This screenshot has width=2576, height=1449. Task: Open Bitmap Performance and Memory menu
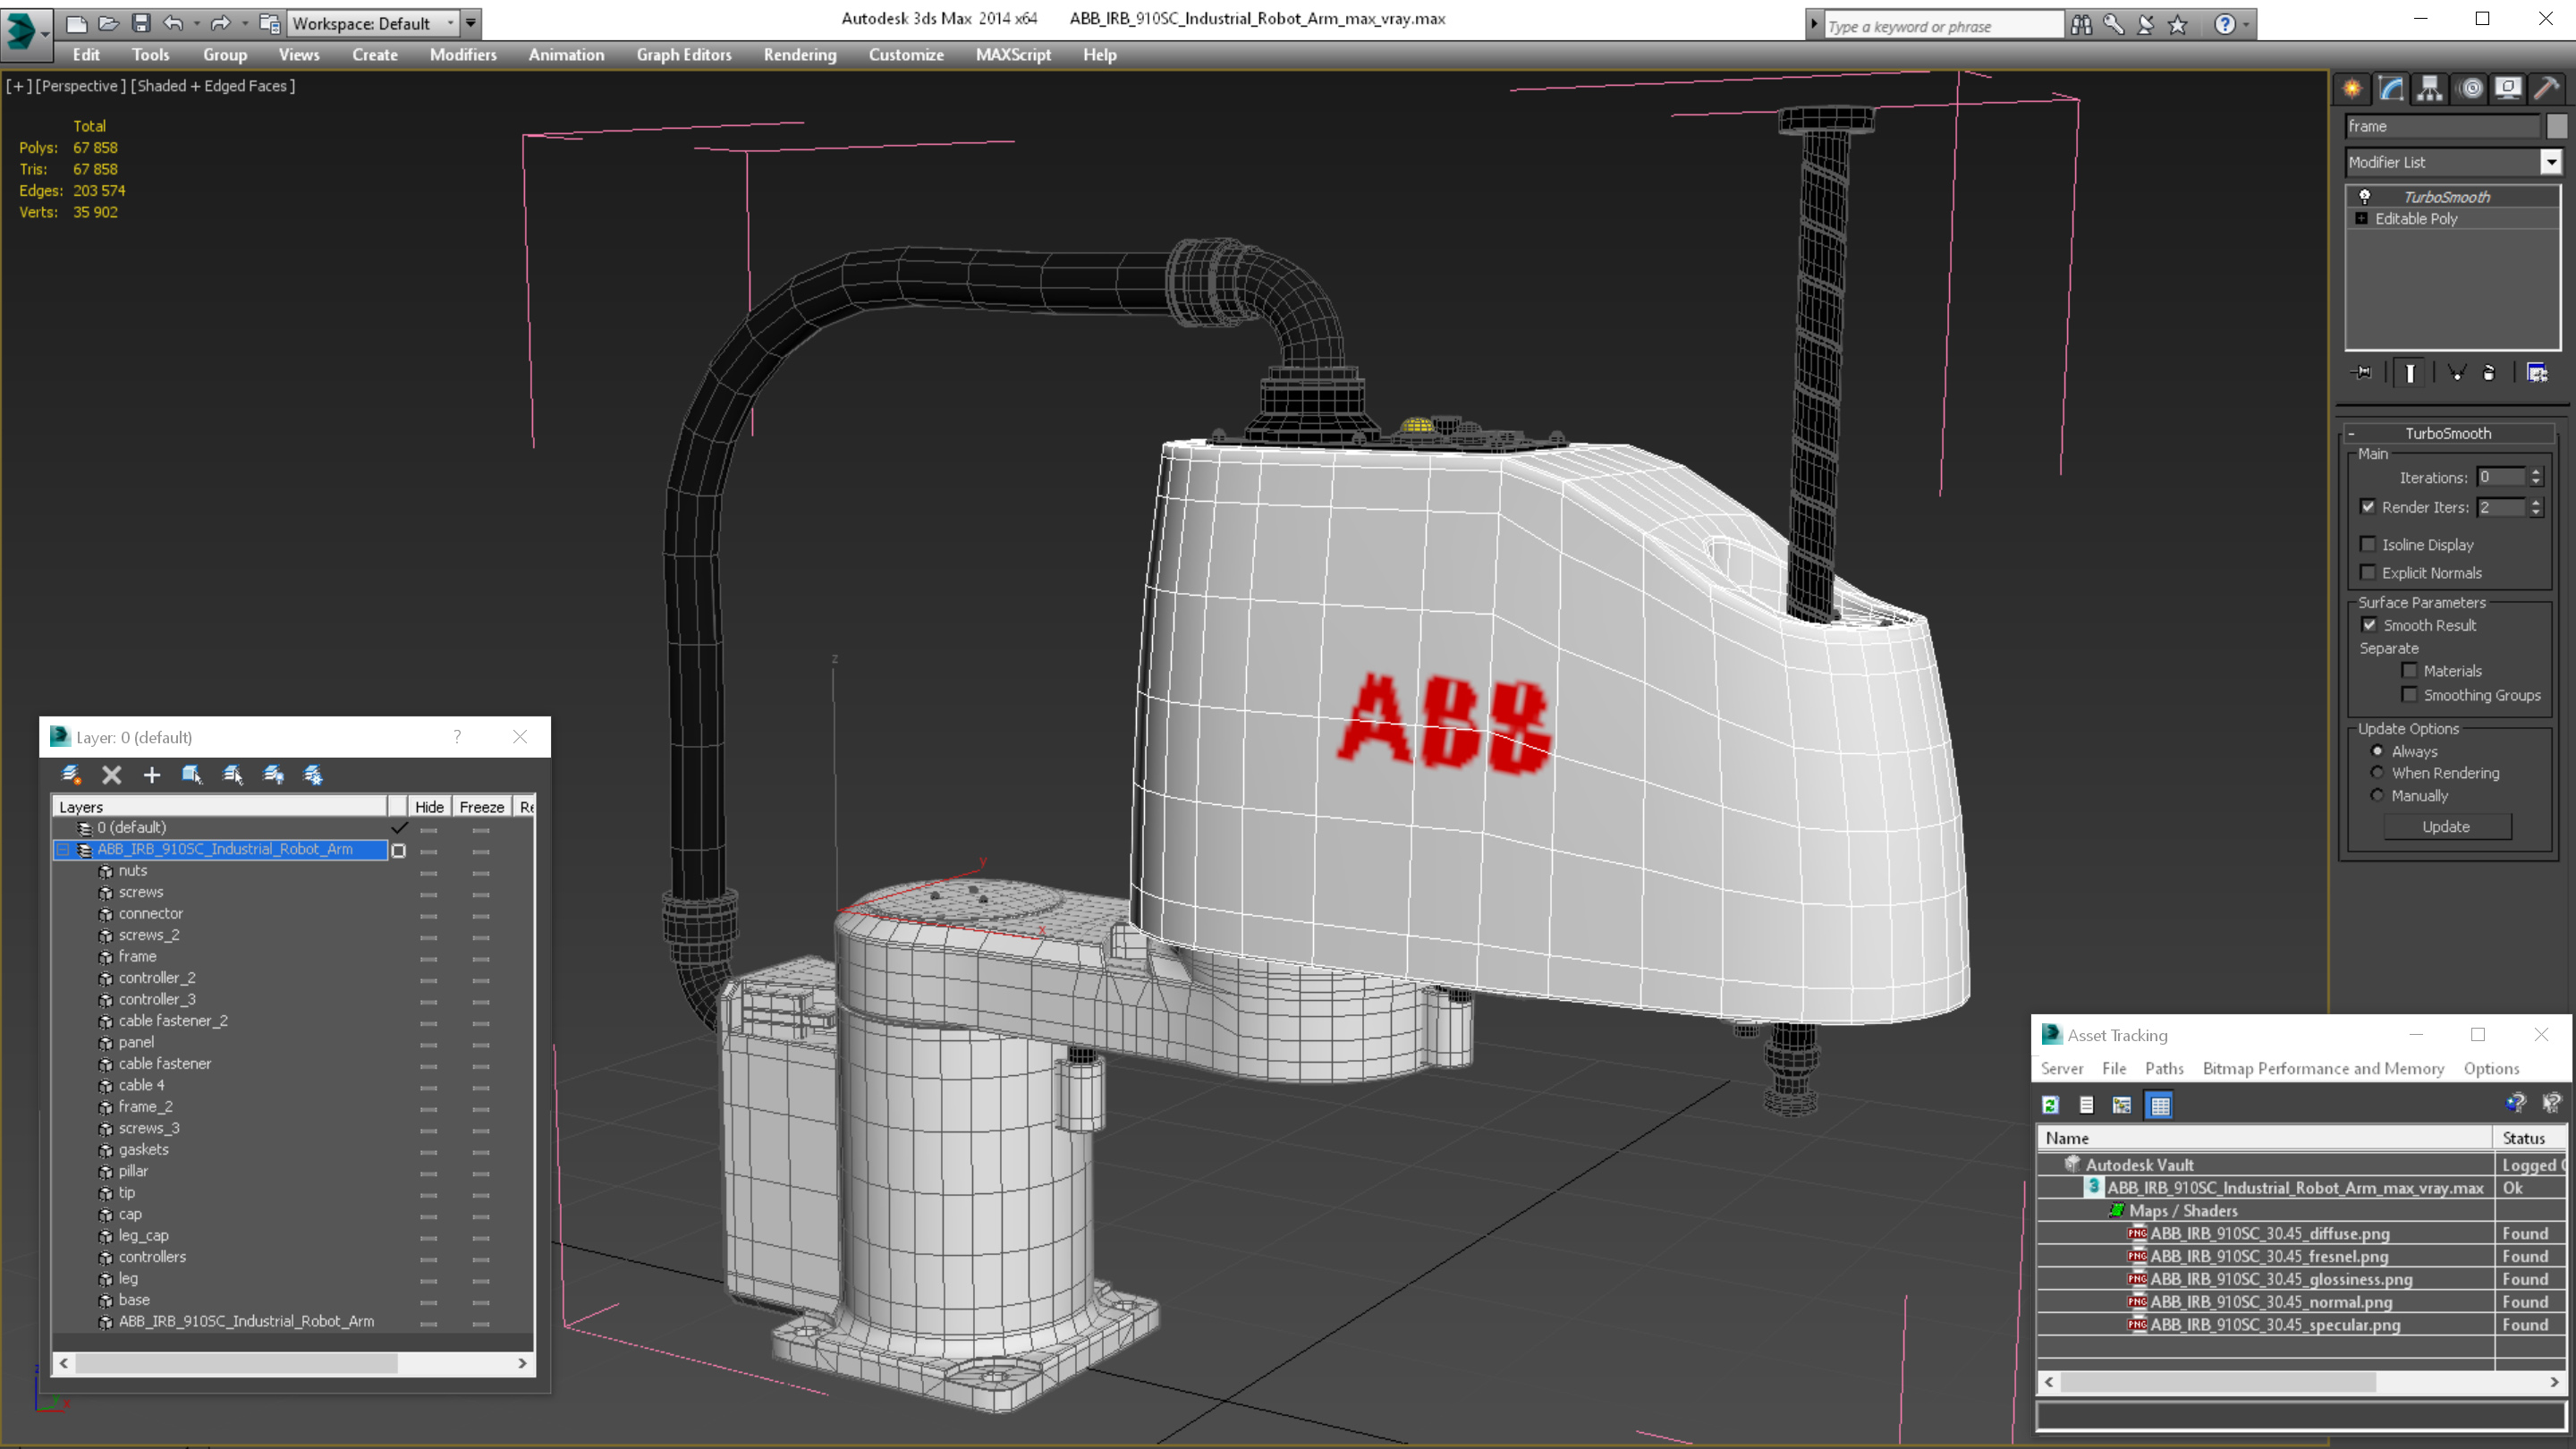pyautogui.click(x=2323, y=1068)
